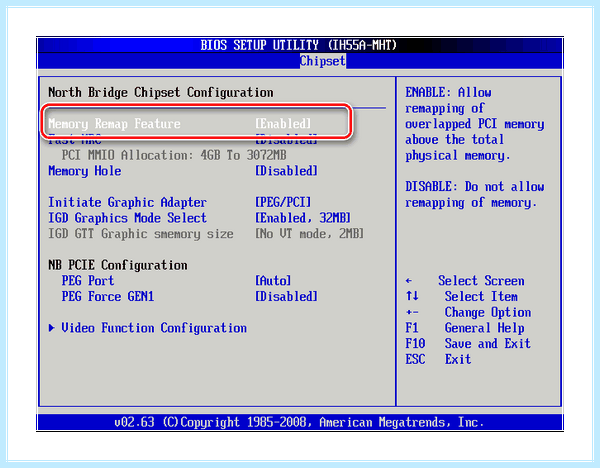Viewport: 600px width, 468px height.
Task: Click the F10 Save and Exit hint
Action: (468, 344)
